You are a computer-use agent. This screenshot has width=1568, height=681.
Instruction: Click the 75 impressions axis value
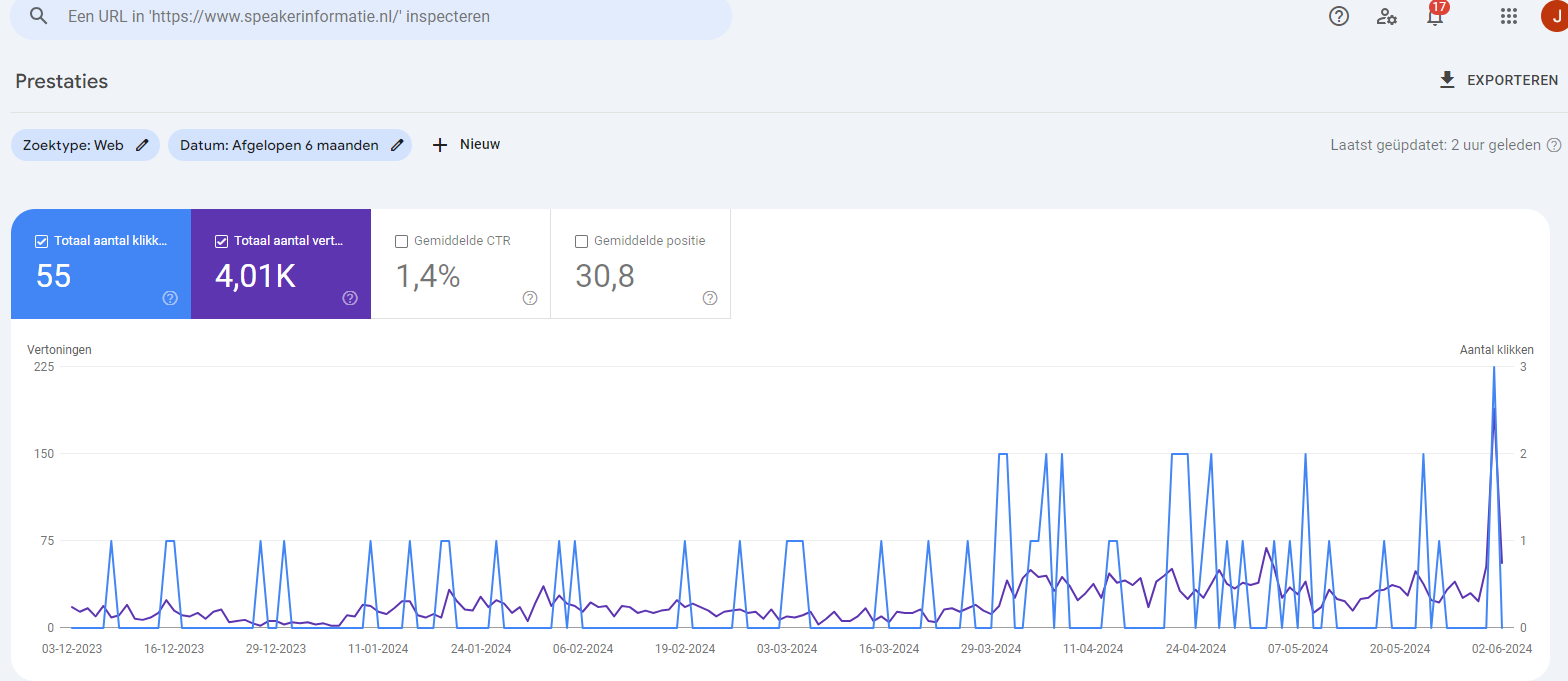coord(47,541)
